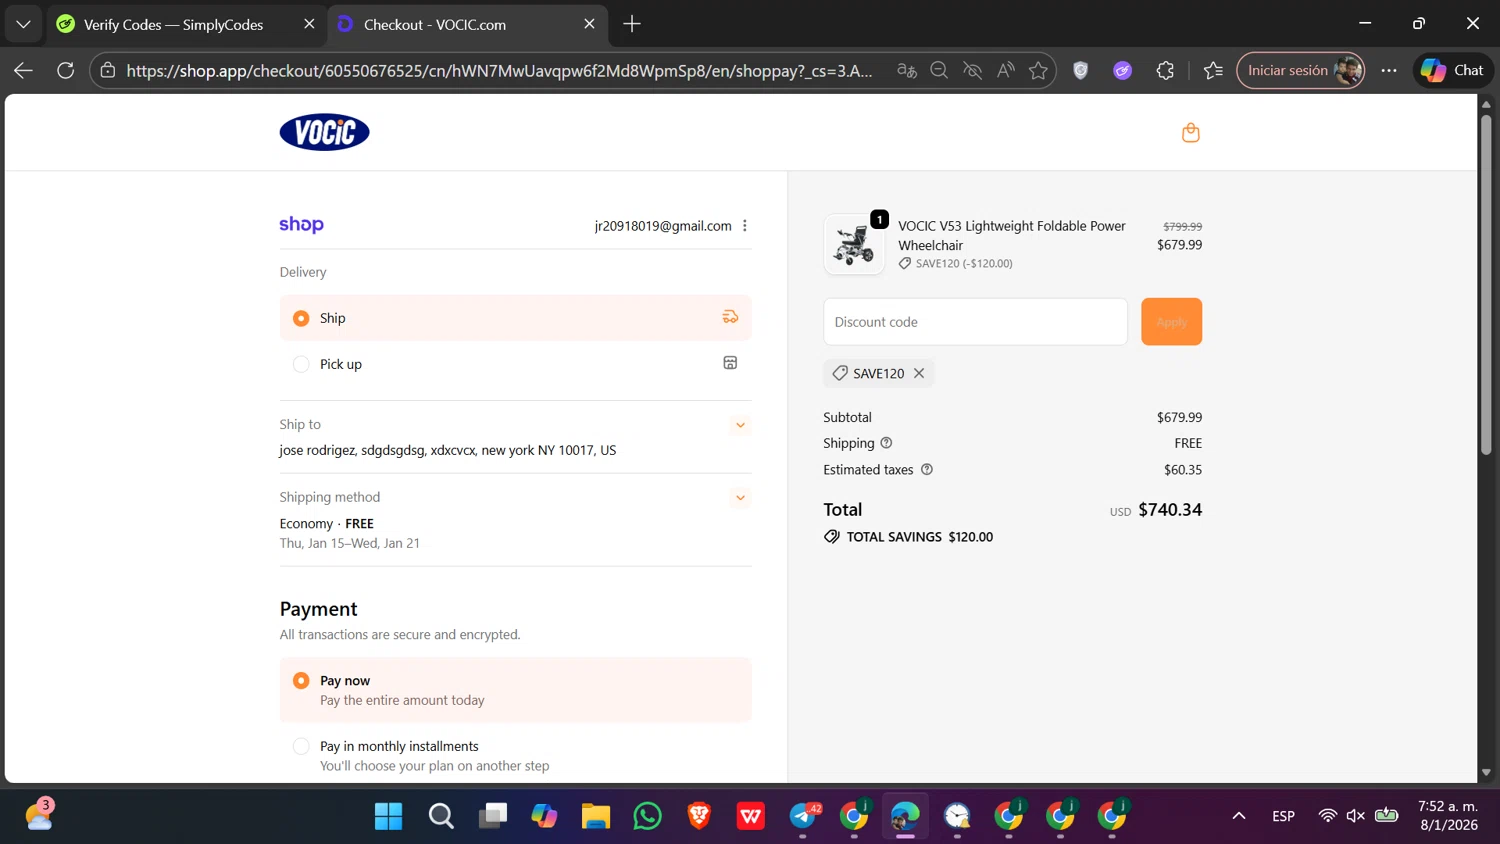Screen dimensions: 1500x844
Task: Open WhatsApp from the taskbar
Action: (647, 816)
